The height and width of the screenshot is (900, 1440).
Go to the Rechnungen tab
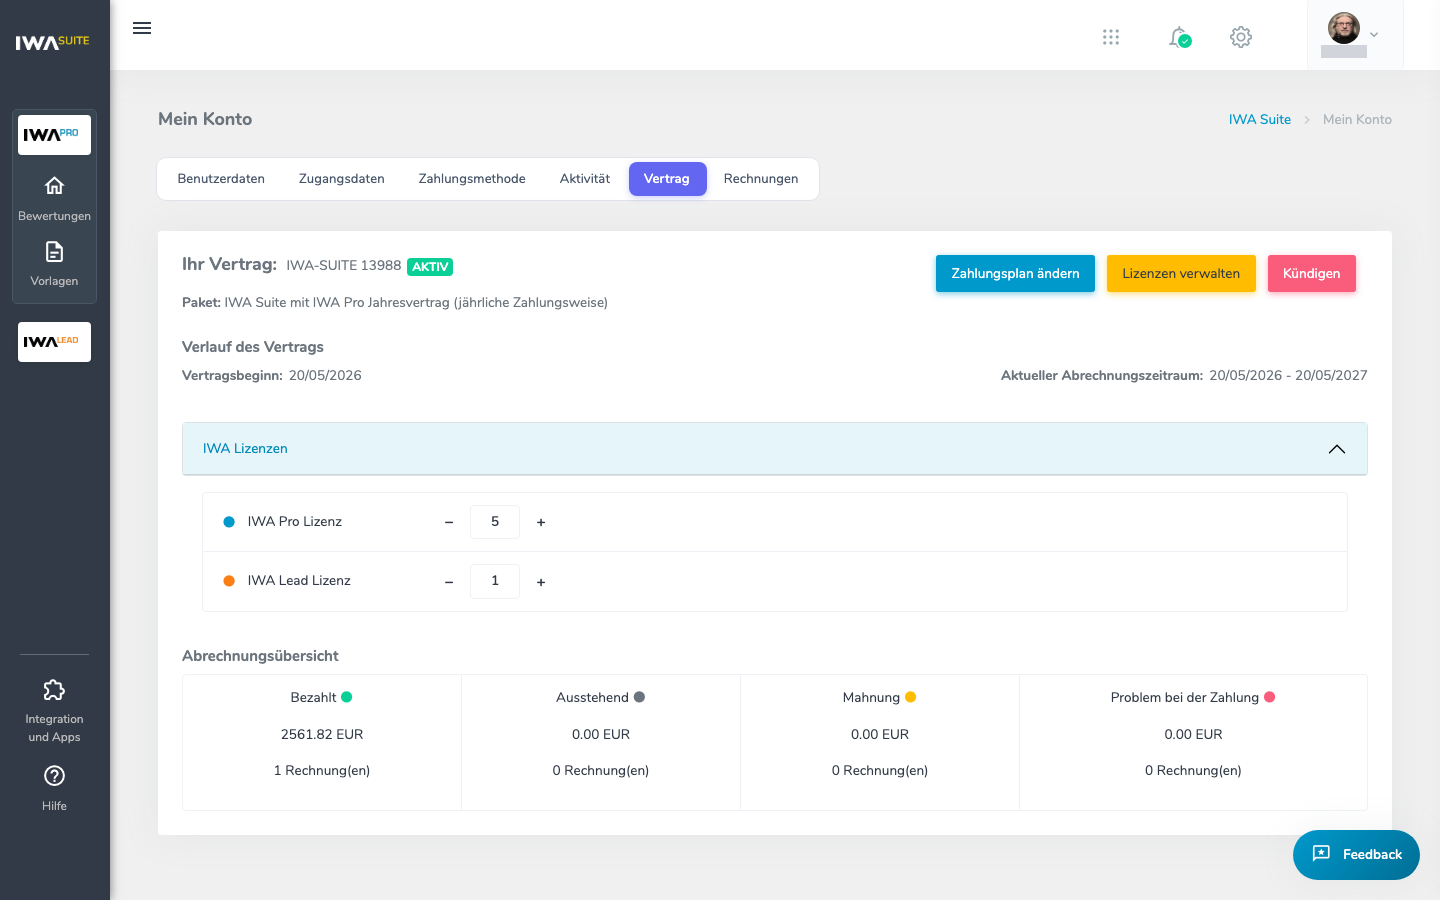761,179
